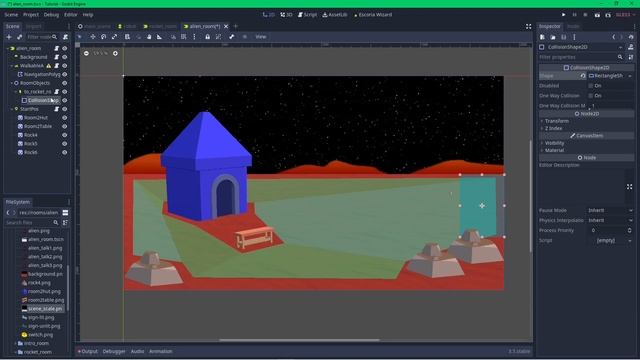Image resolution: width=640 pixels, height=360 pixels.
Task: Toggle distraction free mode
Action: click(x=529, y=26)
